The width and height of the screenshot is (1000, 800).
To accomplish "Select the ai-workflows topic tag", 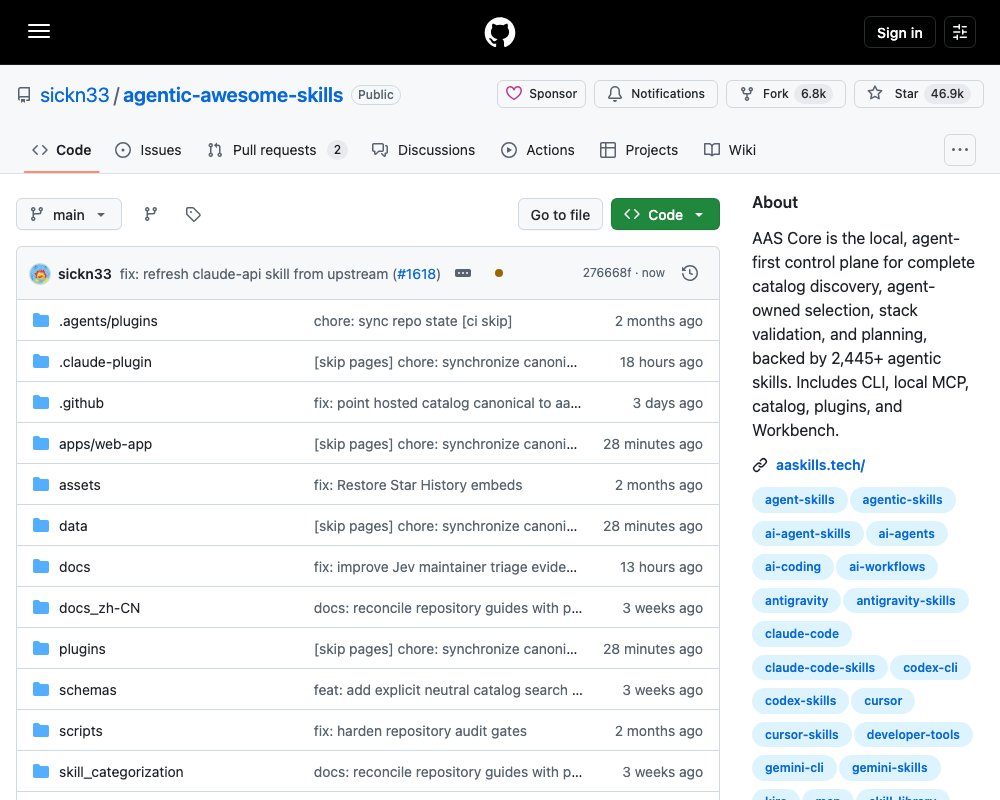I will (886, 567).
